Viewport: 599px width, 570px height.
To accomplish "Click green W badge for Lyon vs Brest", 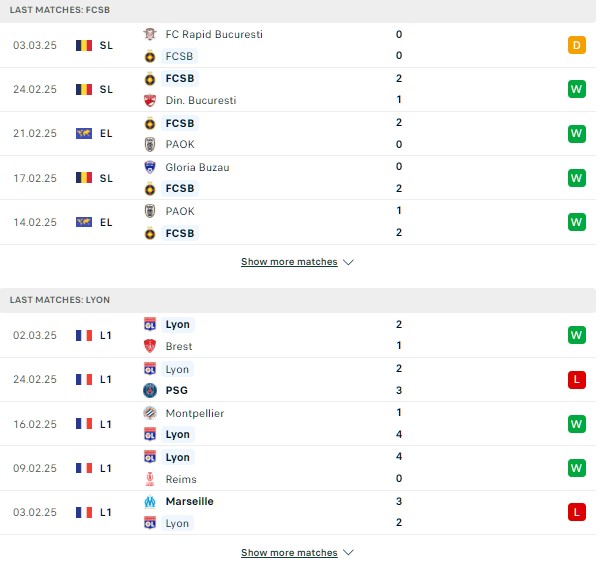I will point(576,335).
